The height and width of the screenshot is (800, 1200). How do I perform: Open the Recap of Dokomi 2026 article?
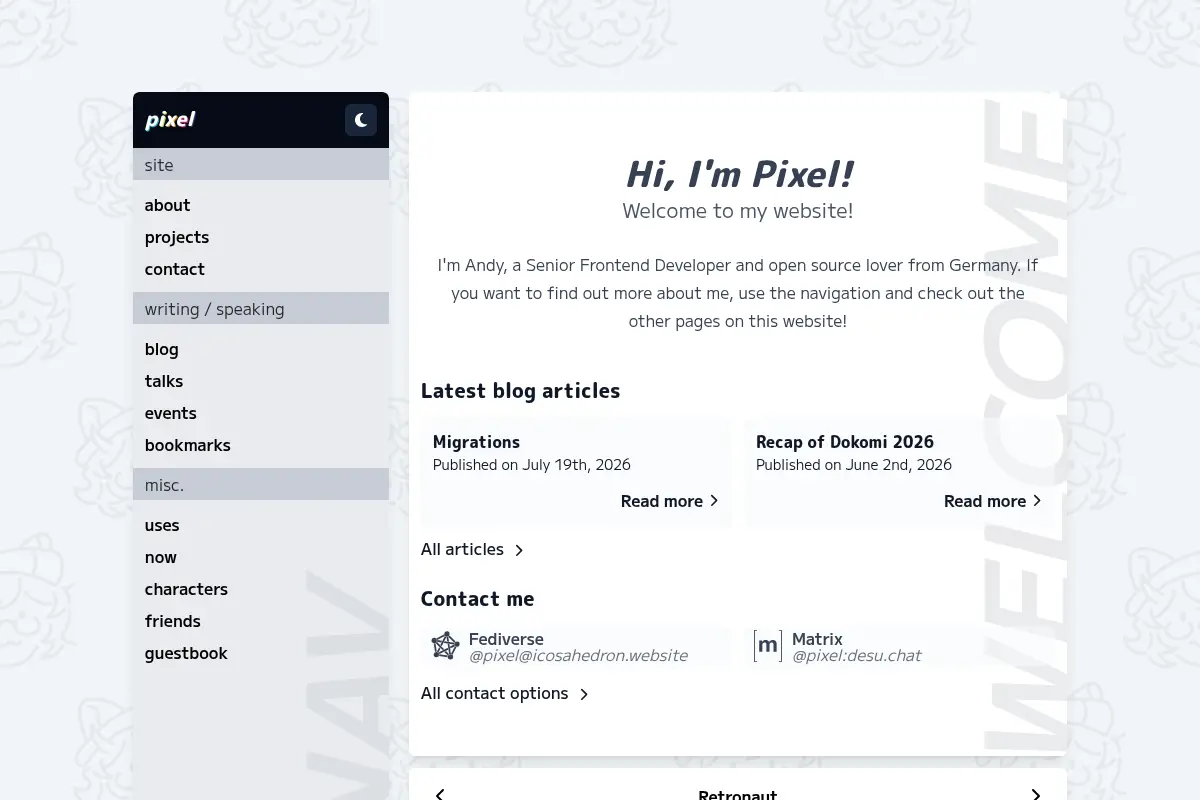[x=845, y=442]
